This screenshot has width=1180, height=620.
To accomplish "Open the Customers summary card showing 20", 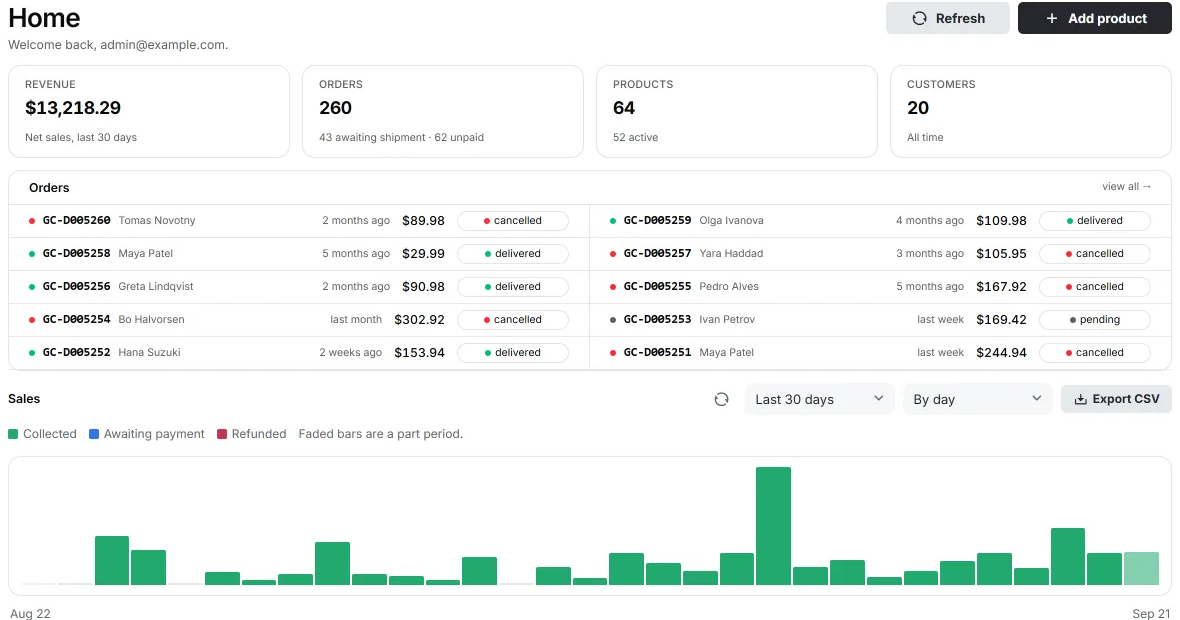I will 1031,111.
